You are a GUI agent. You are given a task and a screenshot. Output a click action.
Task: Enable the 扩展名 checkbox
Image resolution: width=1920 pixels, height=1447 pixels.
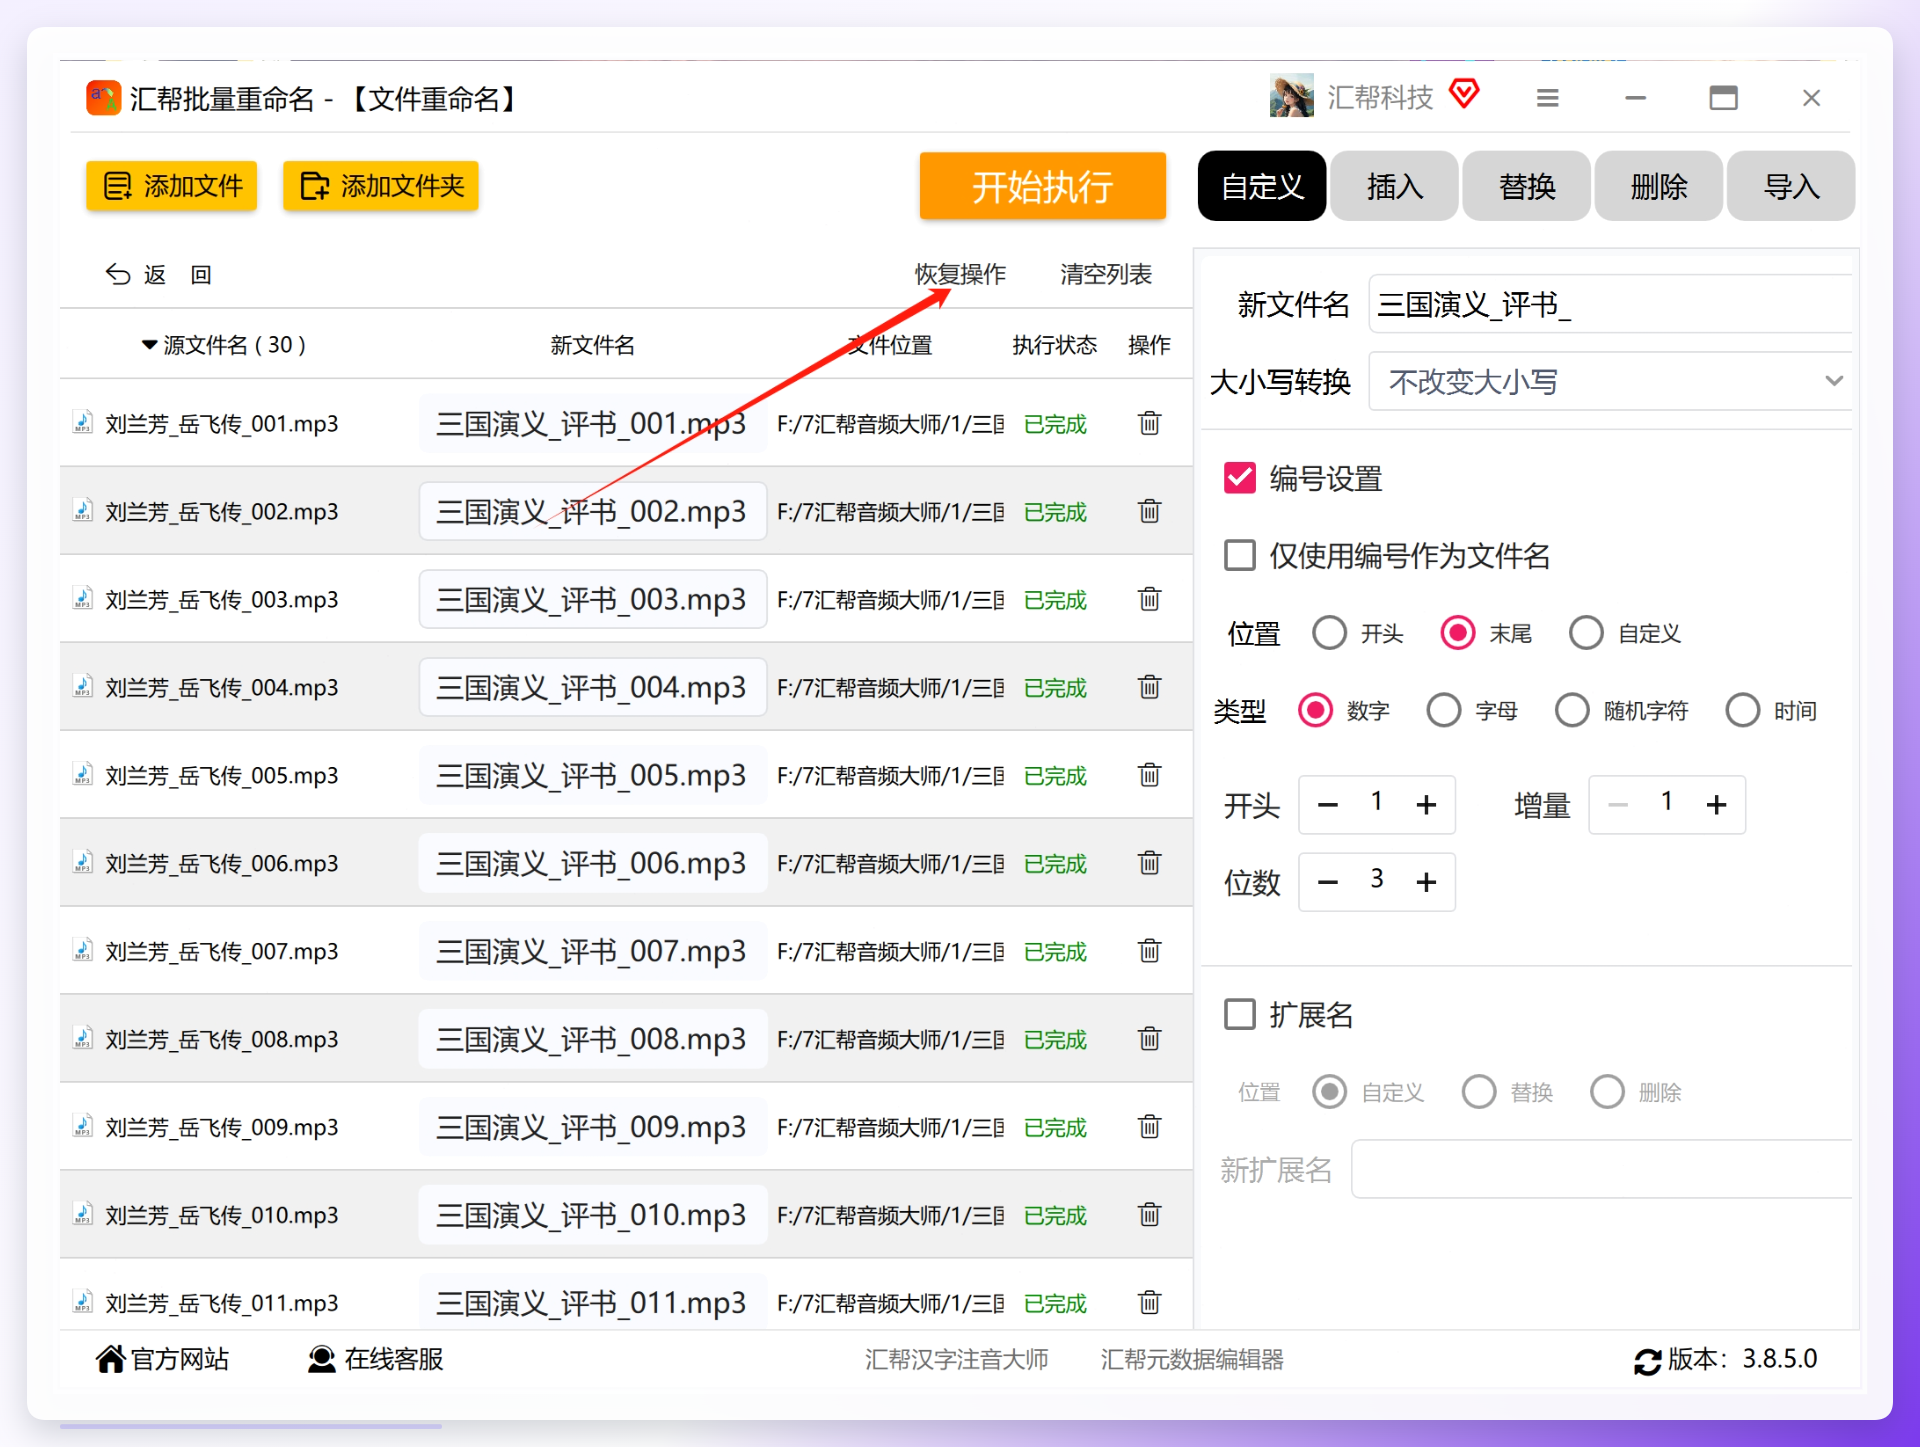point(1240,1014)
